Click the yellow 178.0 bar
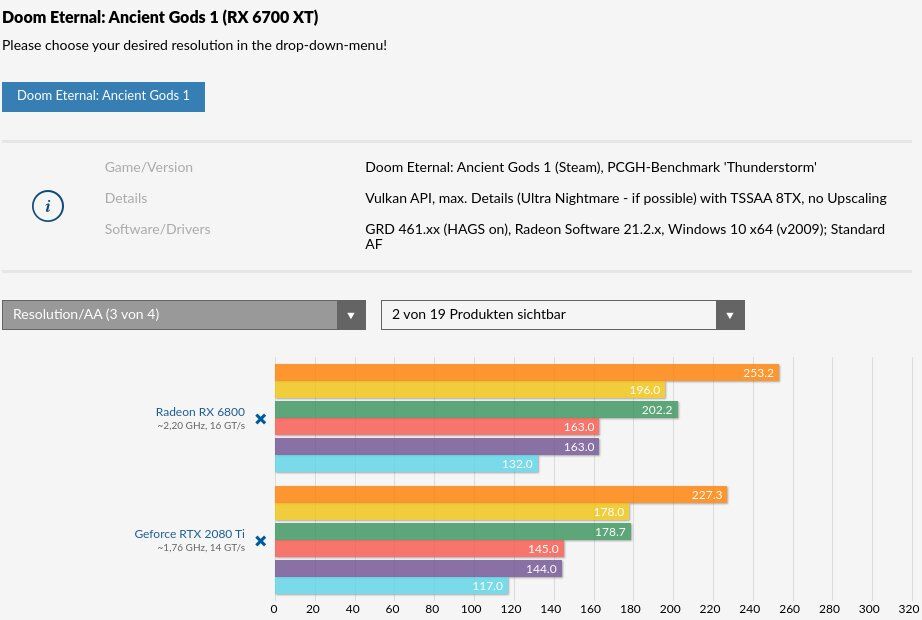922x620 pixels. (452, 512)
